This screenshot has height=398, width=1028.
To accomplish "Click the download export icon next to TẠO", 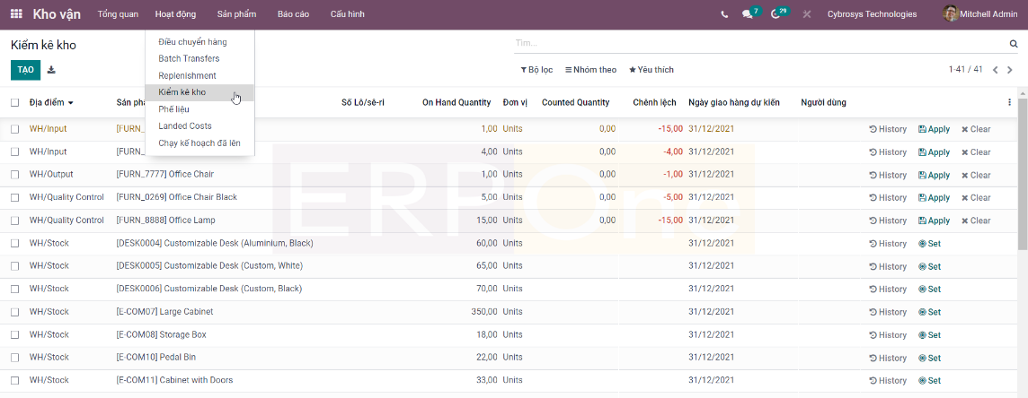I will [x=52, y=70].
